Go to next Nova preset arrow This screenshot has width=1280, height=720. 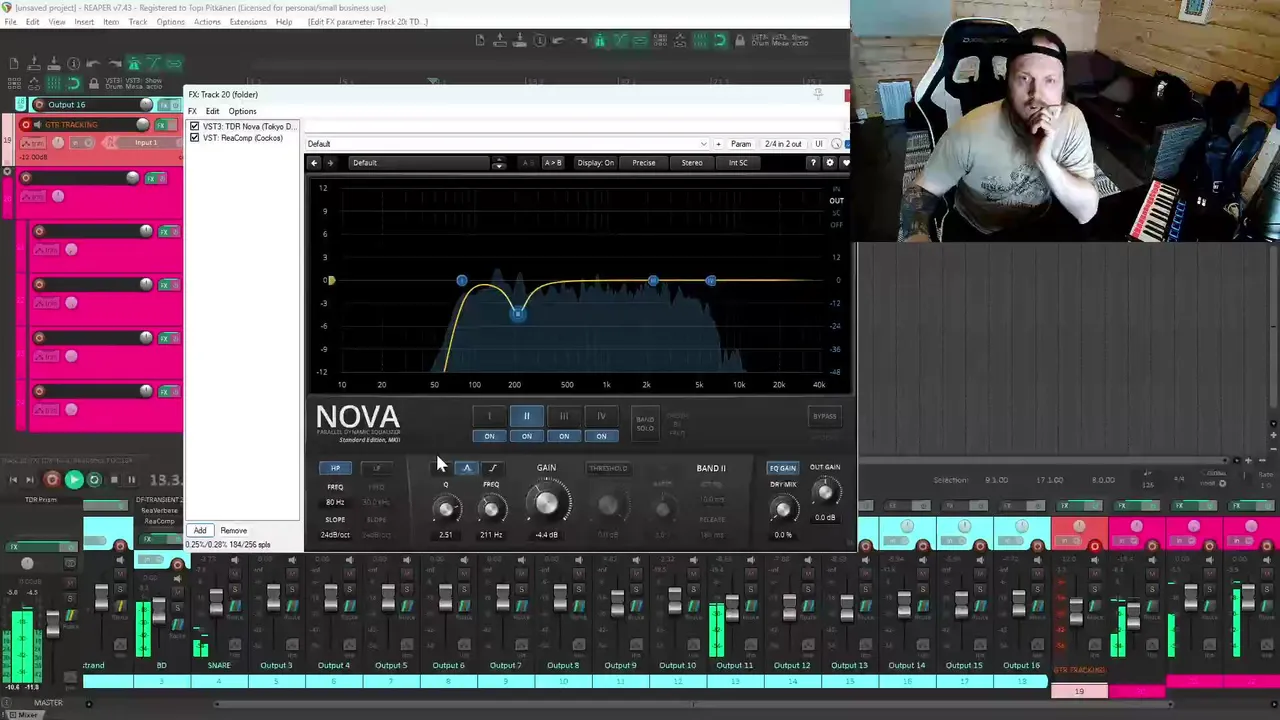coord(330,163)
